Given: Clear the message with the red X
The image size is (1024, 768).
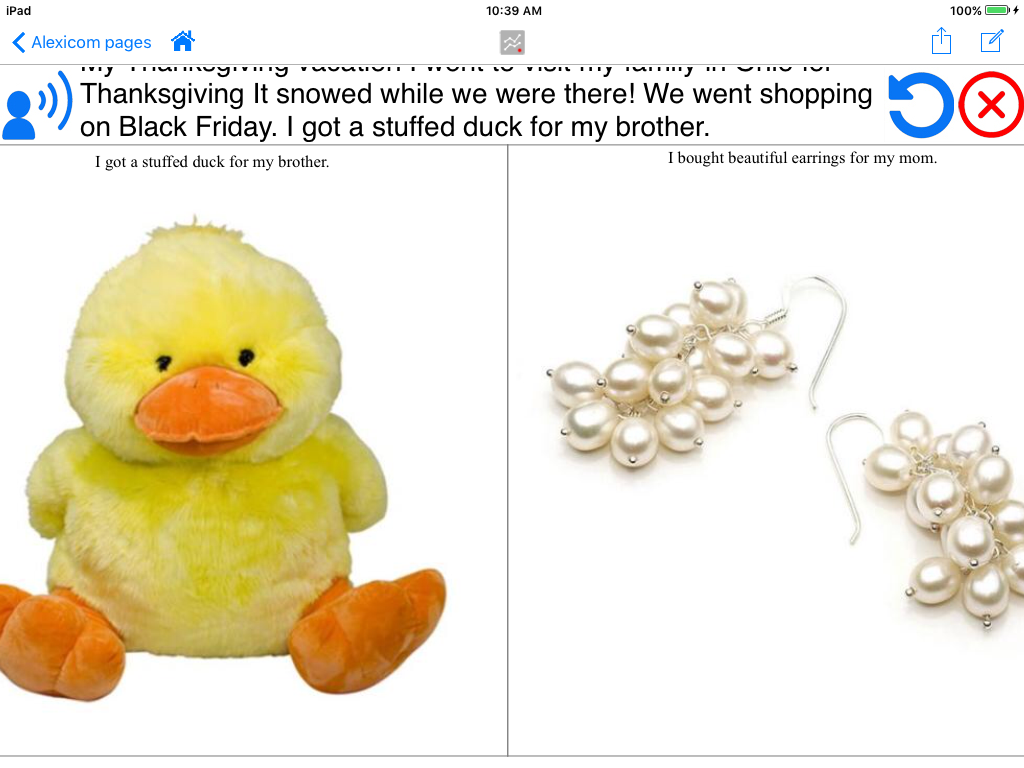Looking at the screenshot, I should coord(991,104).
